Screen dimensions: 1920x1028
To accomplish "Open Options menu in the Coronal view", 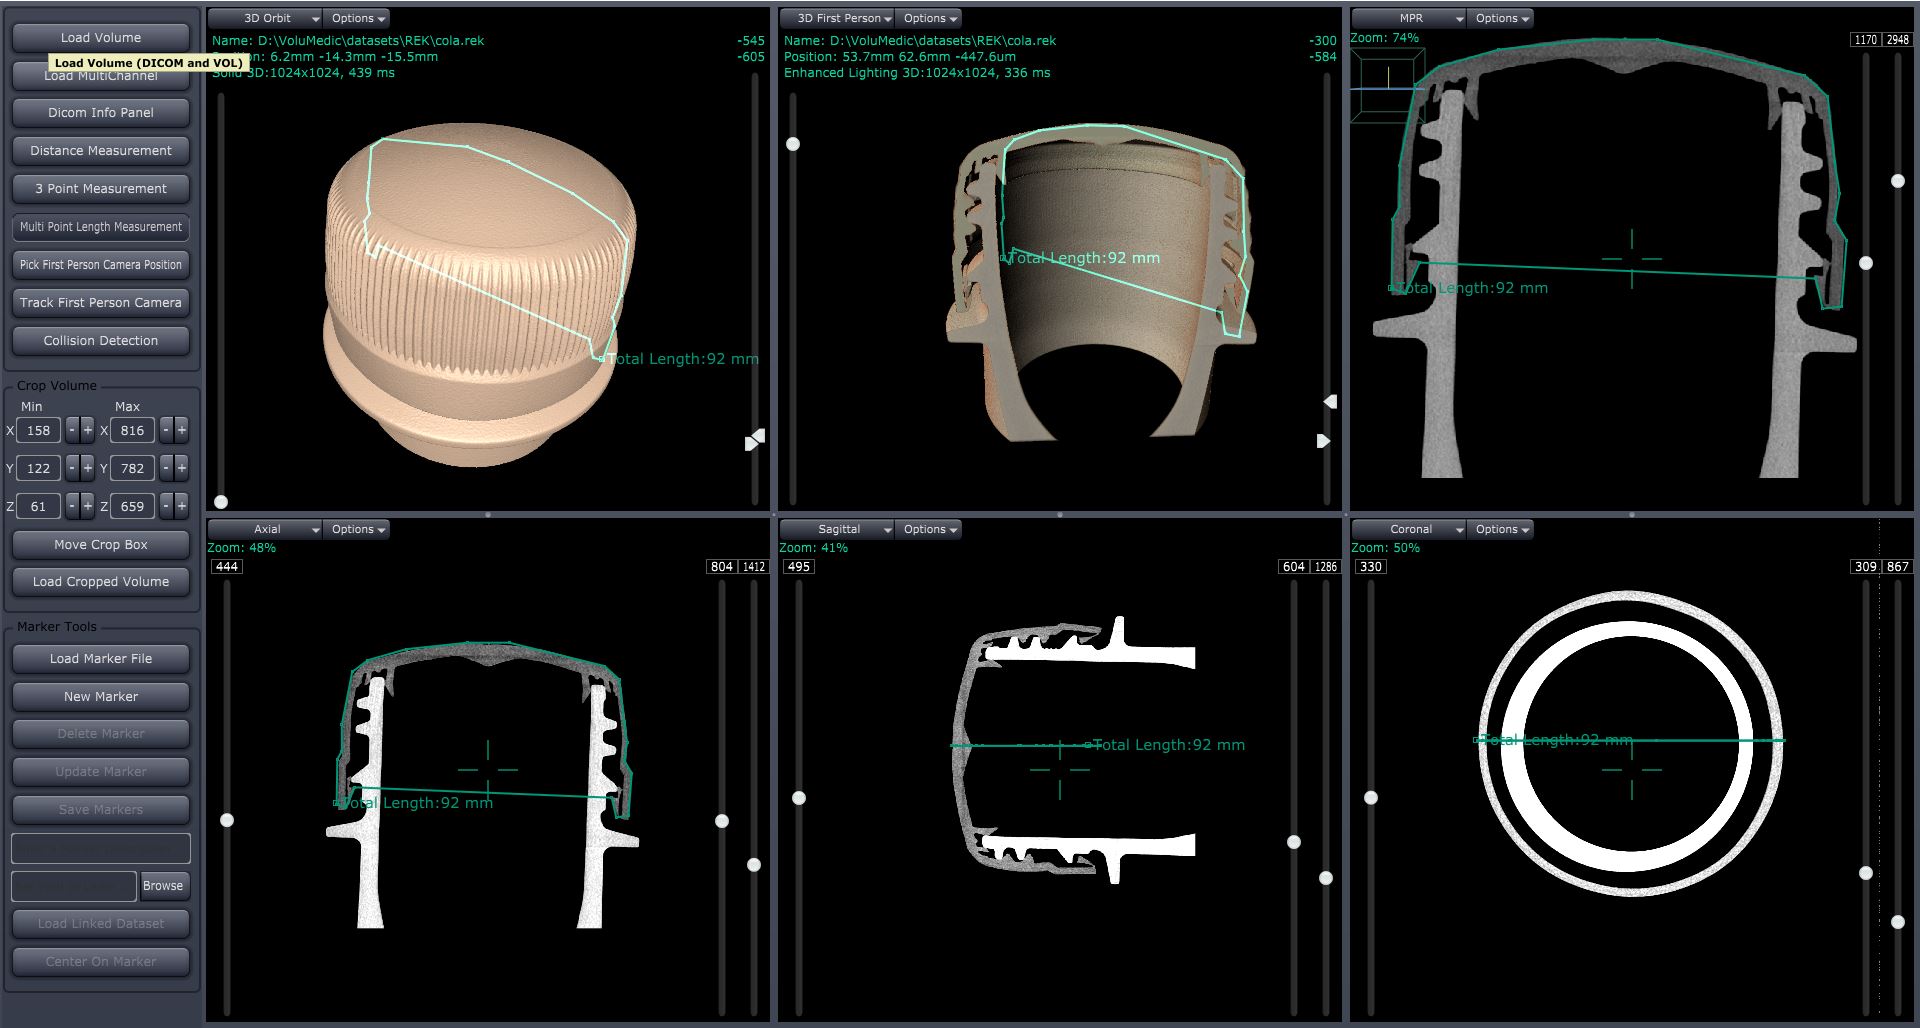I will click(1502, 529).
